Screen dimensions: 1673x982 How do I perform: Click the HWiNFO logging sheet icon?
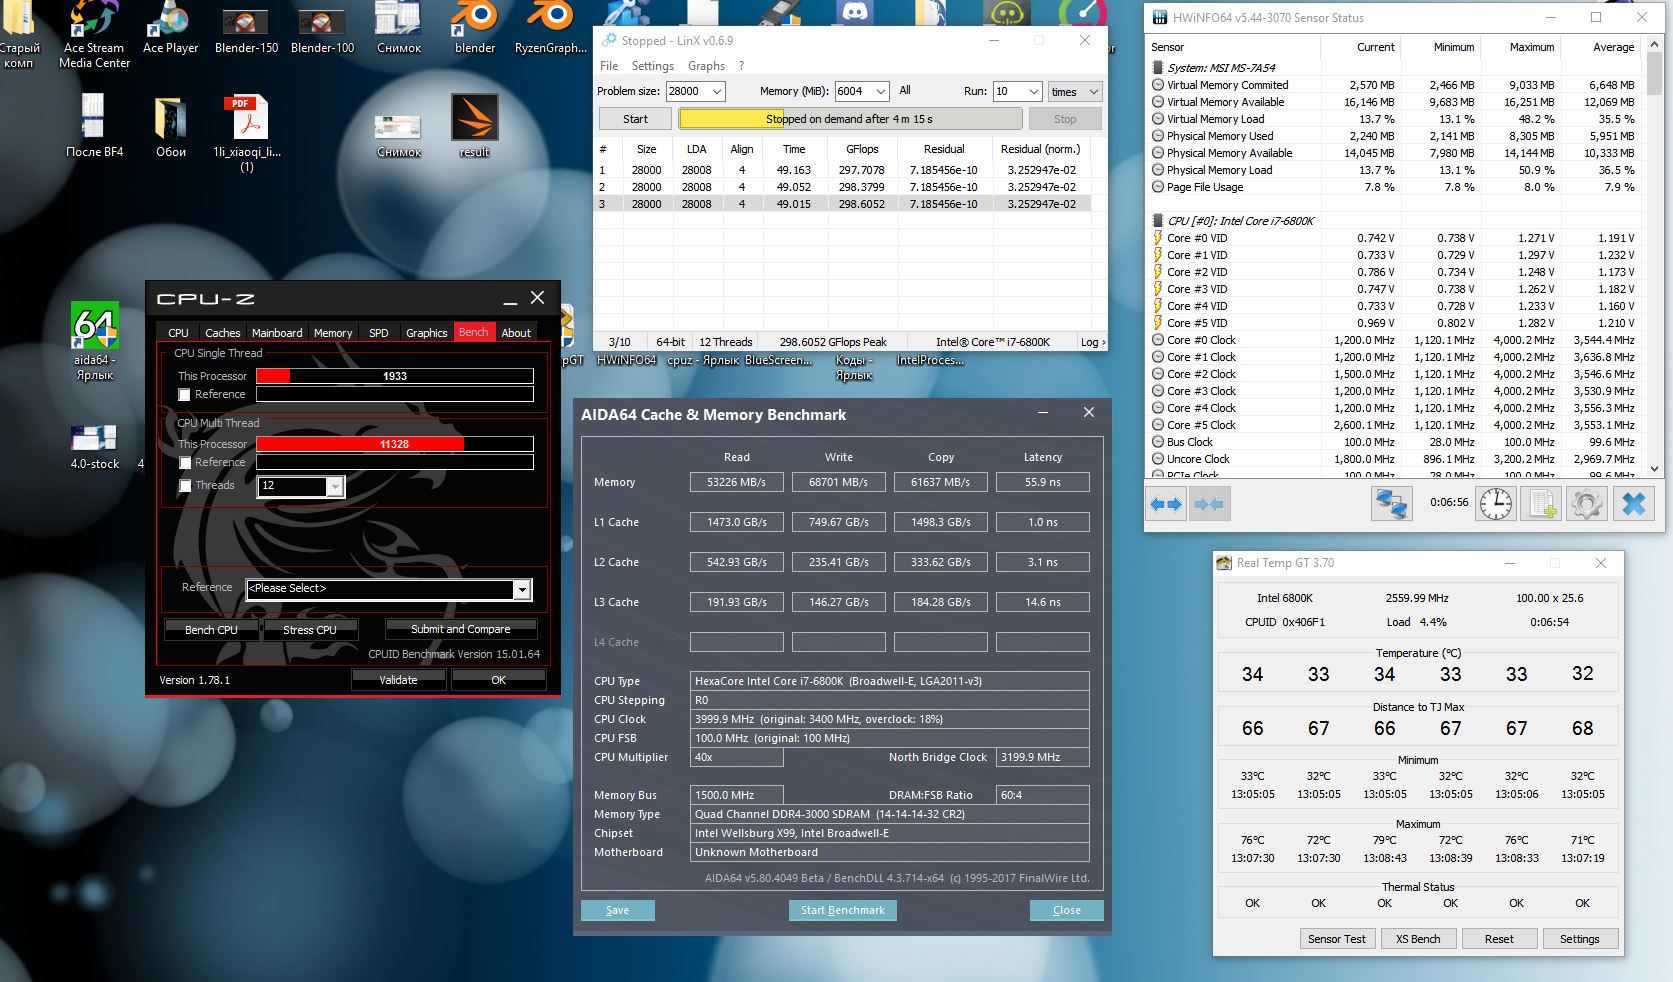[x=1541, y=503]
